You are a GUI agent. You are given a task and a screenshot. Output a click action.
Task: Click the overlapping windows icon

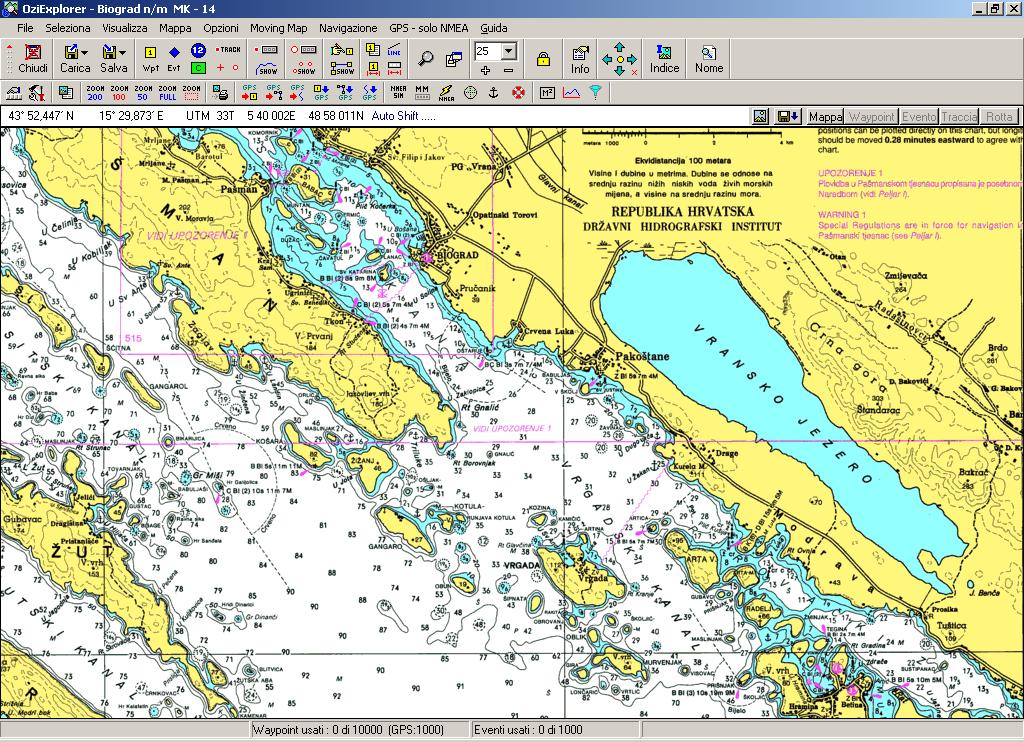coord(453,59)
